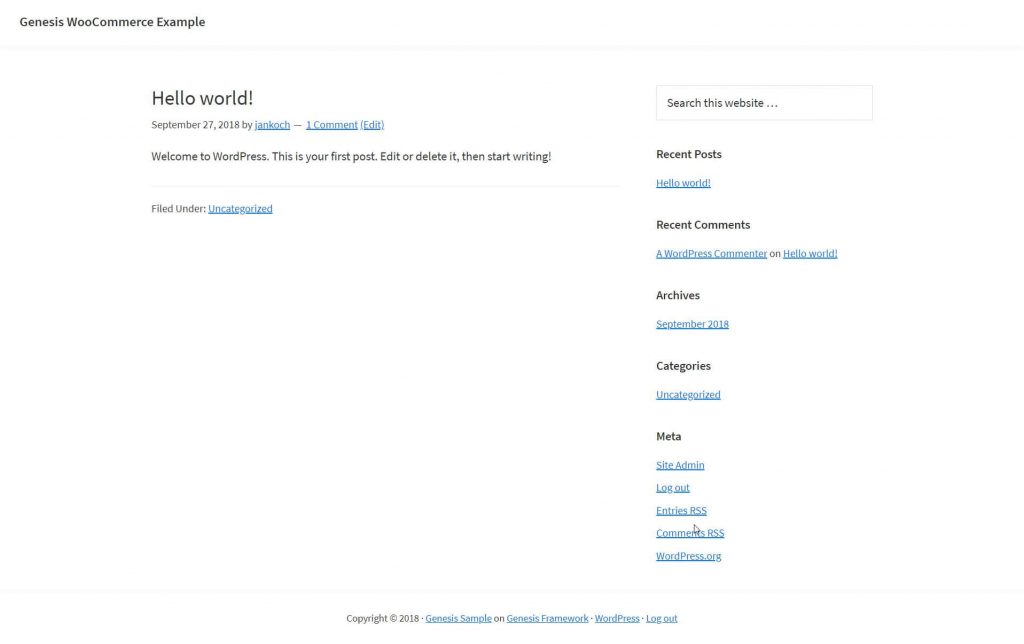Open Hello world! under Recent Posts

[683, 183]
